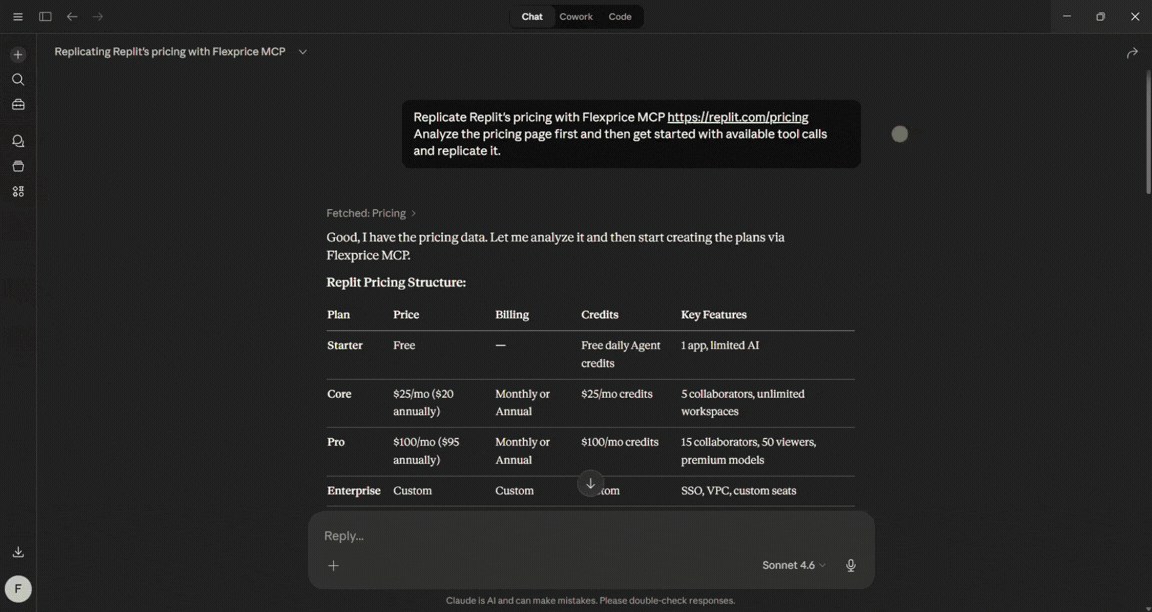Add attachment with plus icon in composer
Screen dimensions: 1152x612
[334, 565]
